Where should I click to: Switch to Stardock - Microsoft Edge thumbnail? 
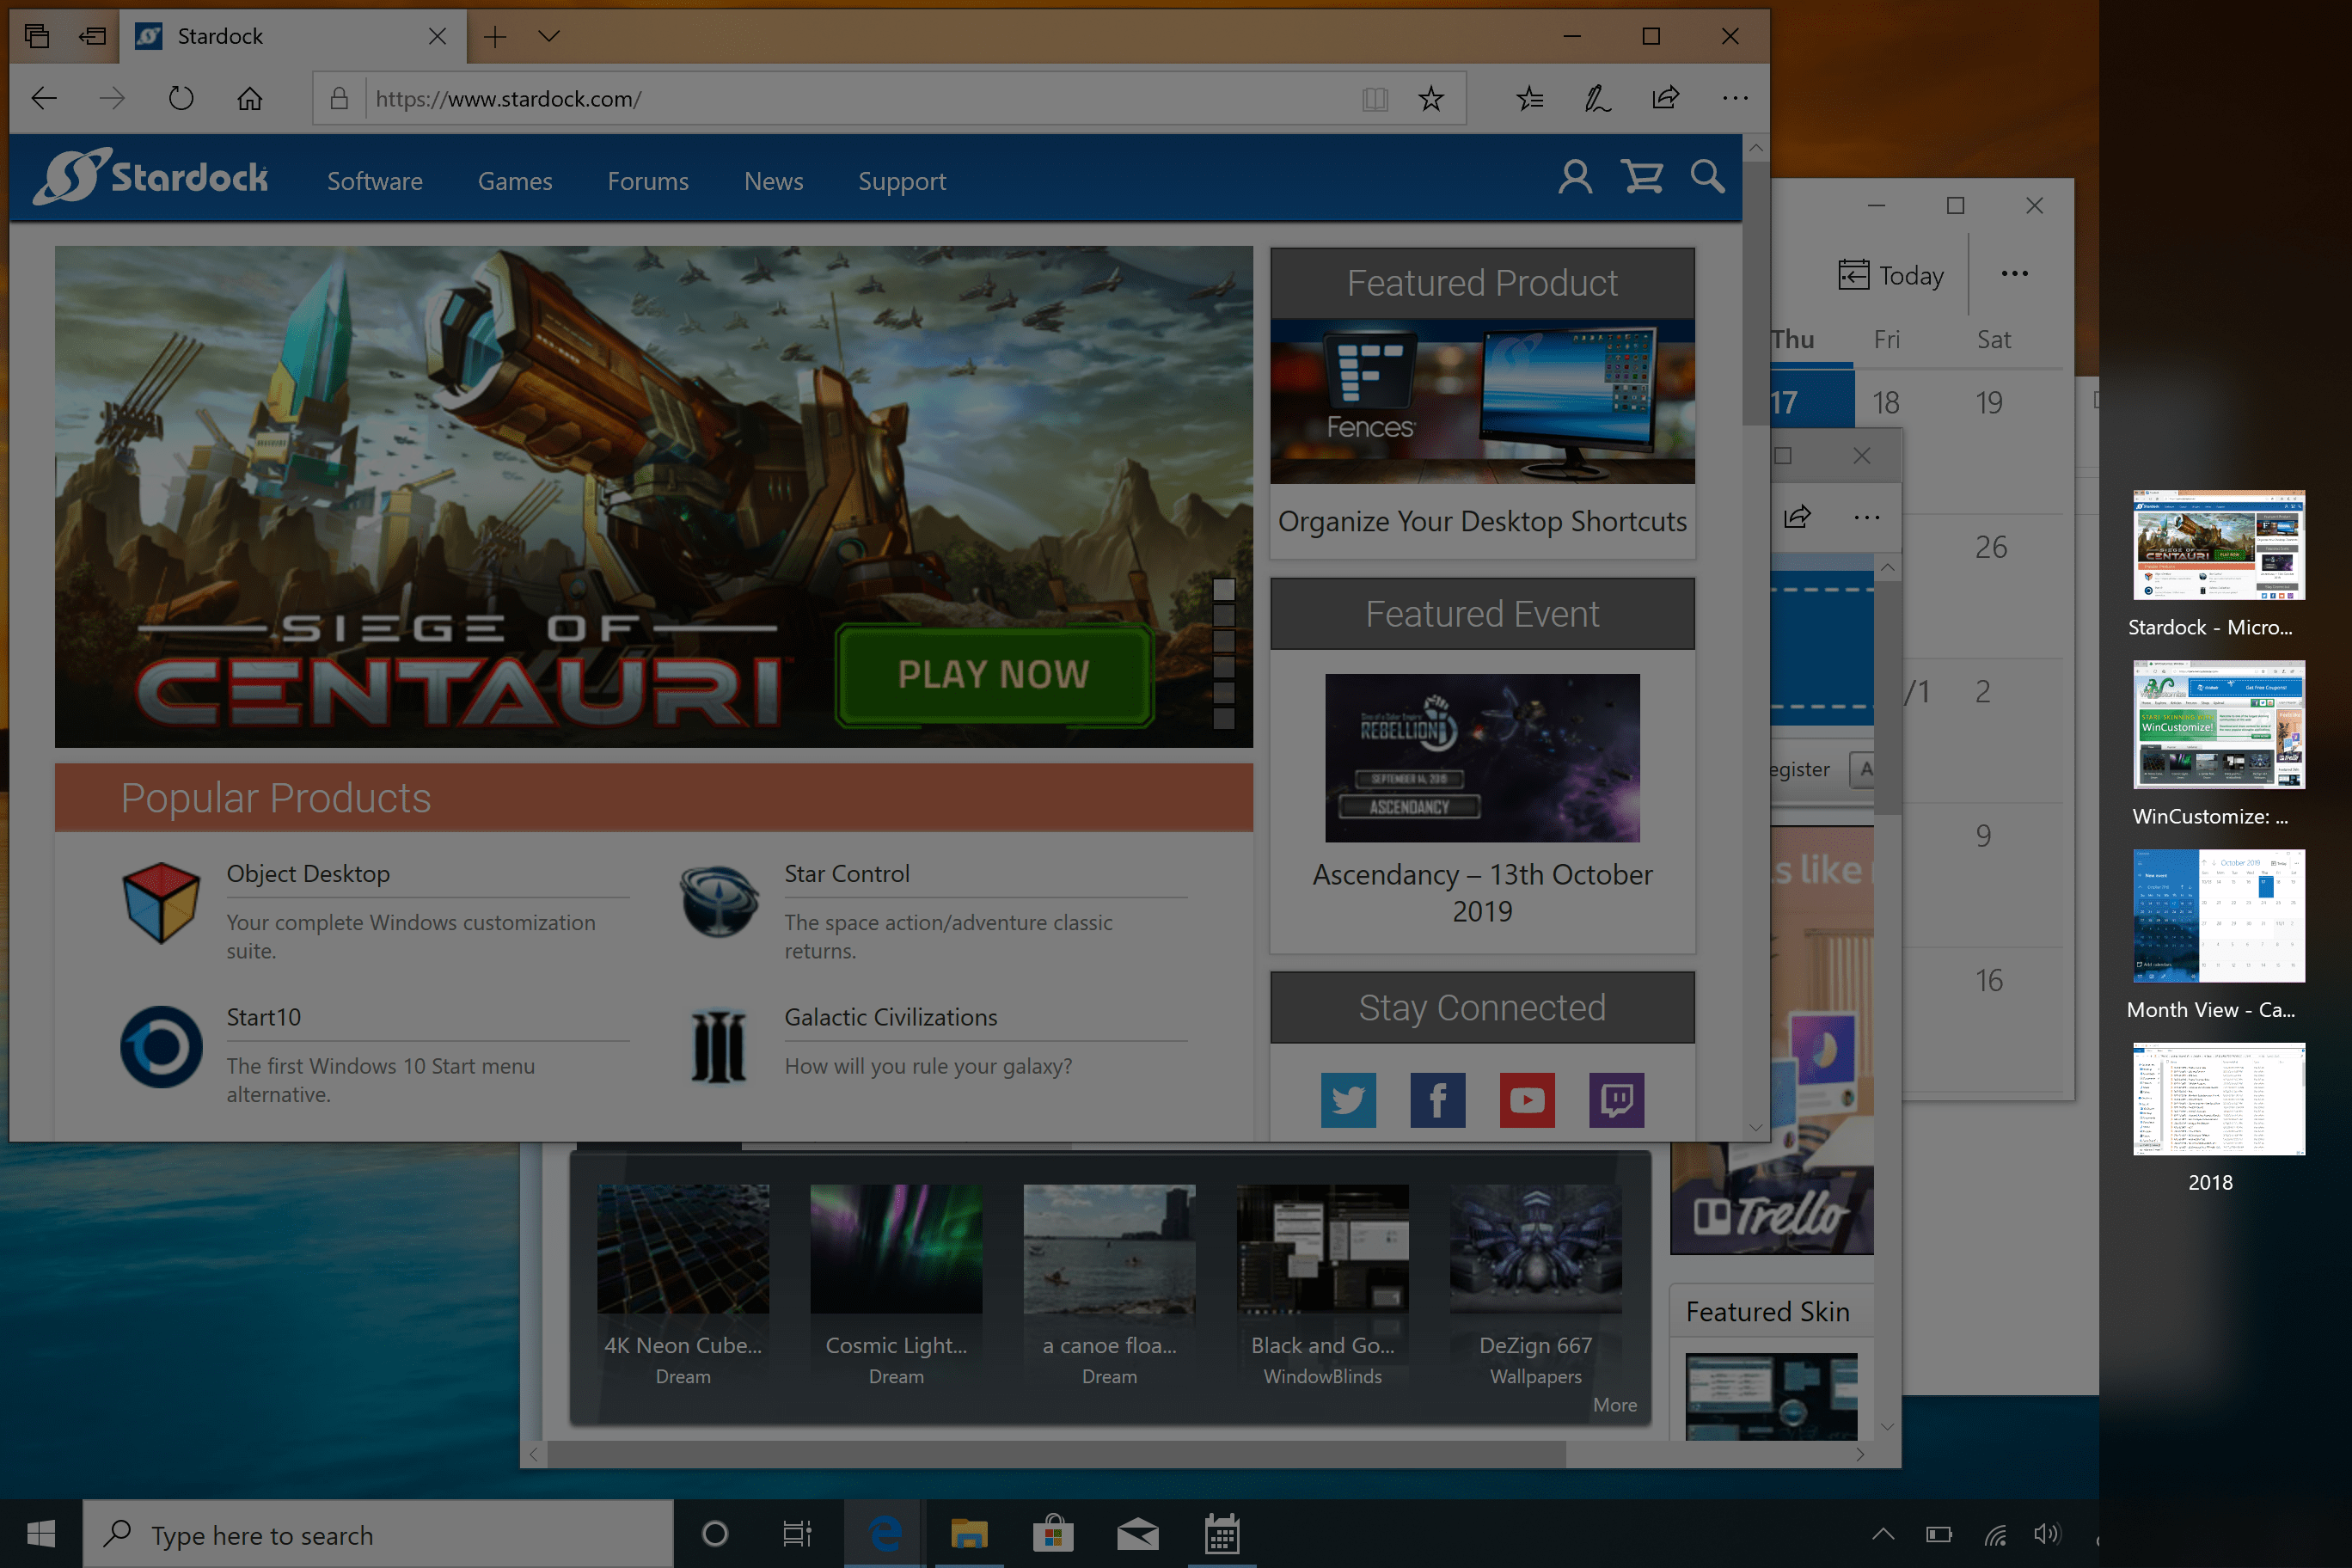click(x=2218, y=545)
